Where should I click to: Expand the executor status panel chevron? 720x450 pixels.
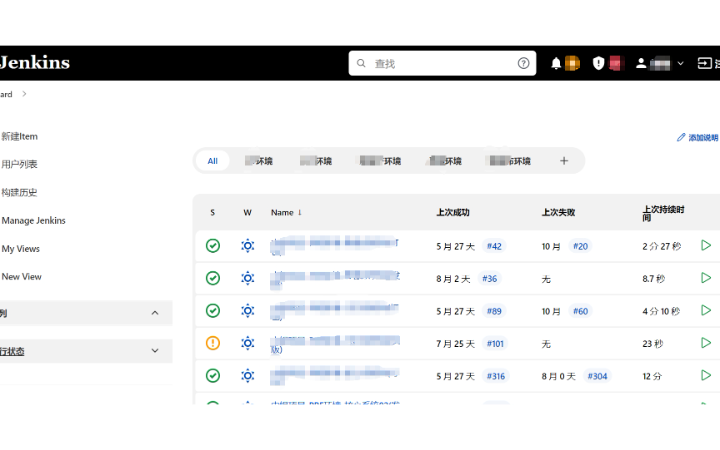[155, 351]
